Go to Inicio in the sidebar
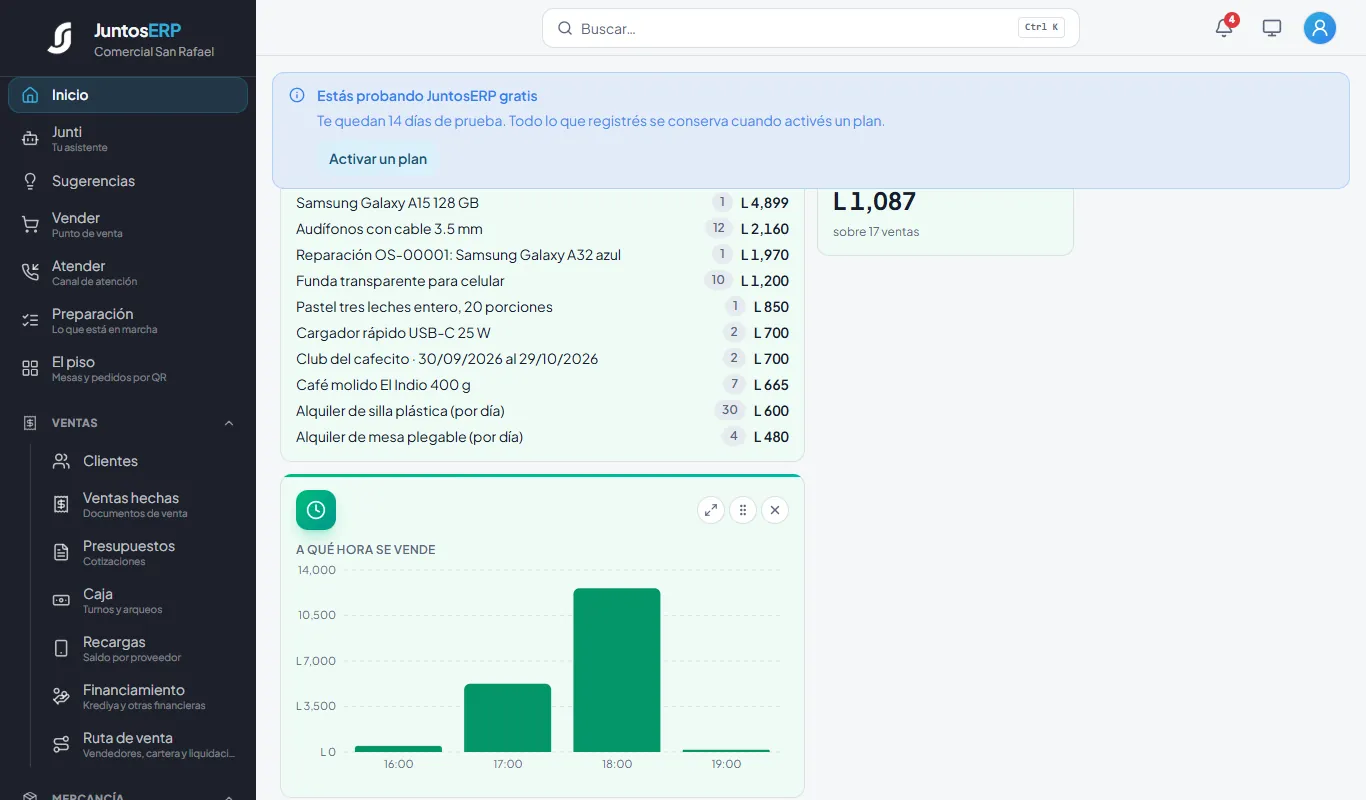Image resolution: width=1366 pixels, height=800 pixels. click(128, 95)
